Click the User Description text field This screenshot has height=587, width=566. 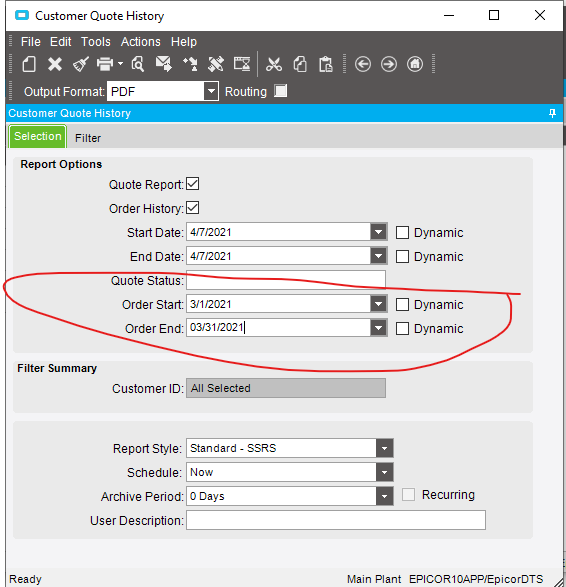coord(336,520)
